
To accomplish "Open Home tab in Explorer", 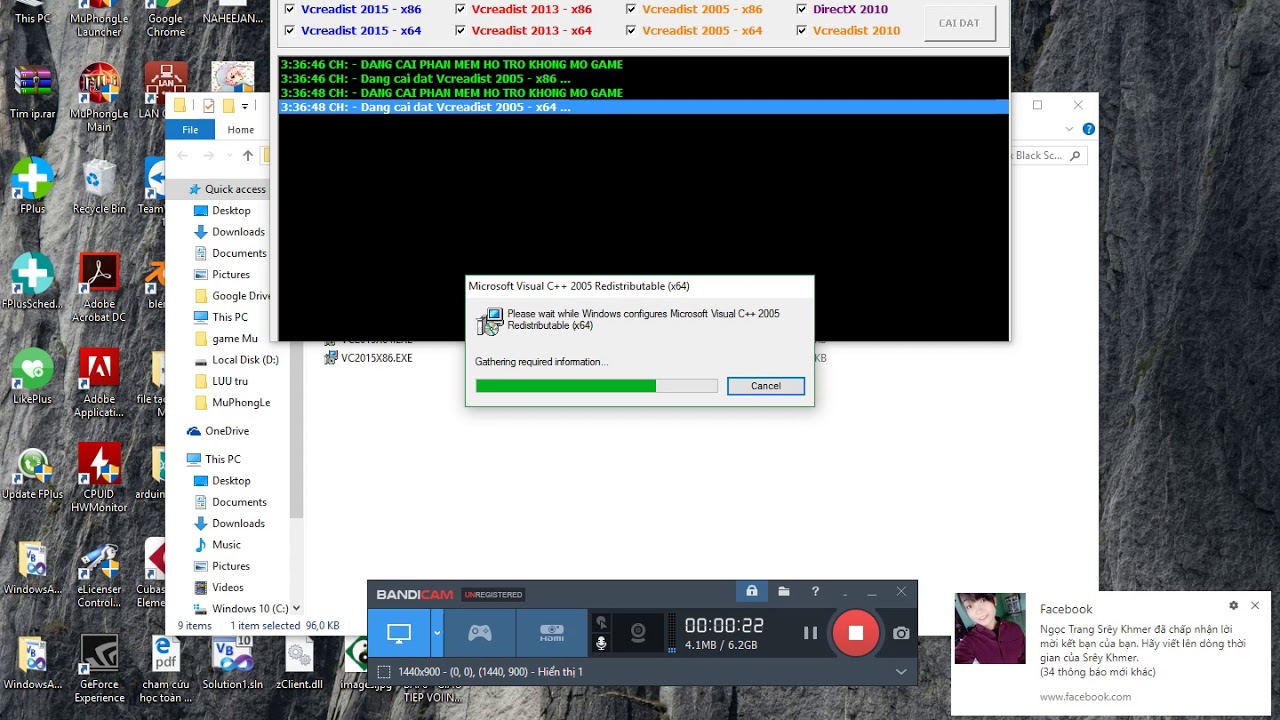I will click(x=240, y=130).
